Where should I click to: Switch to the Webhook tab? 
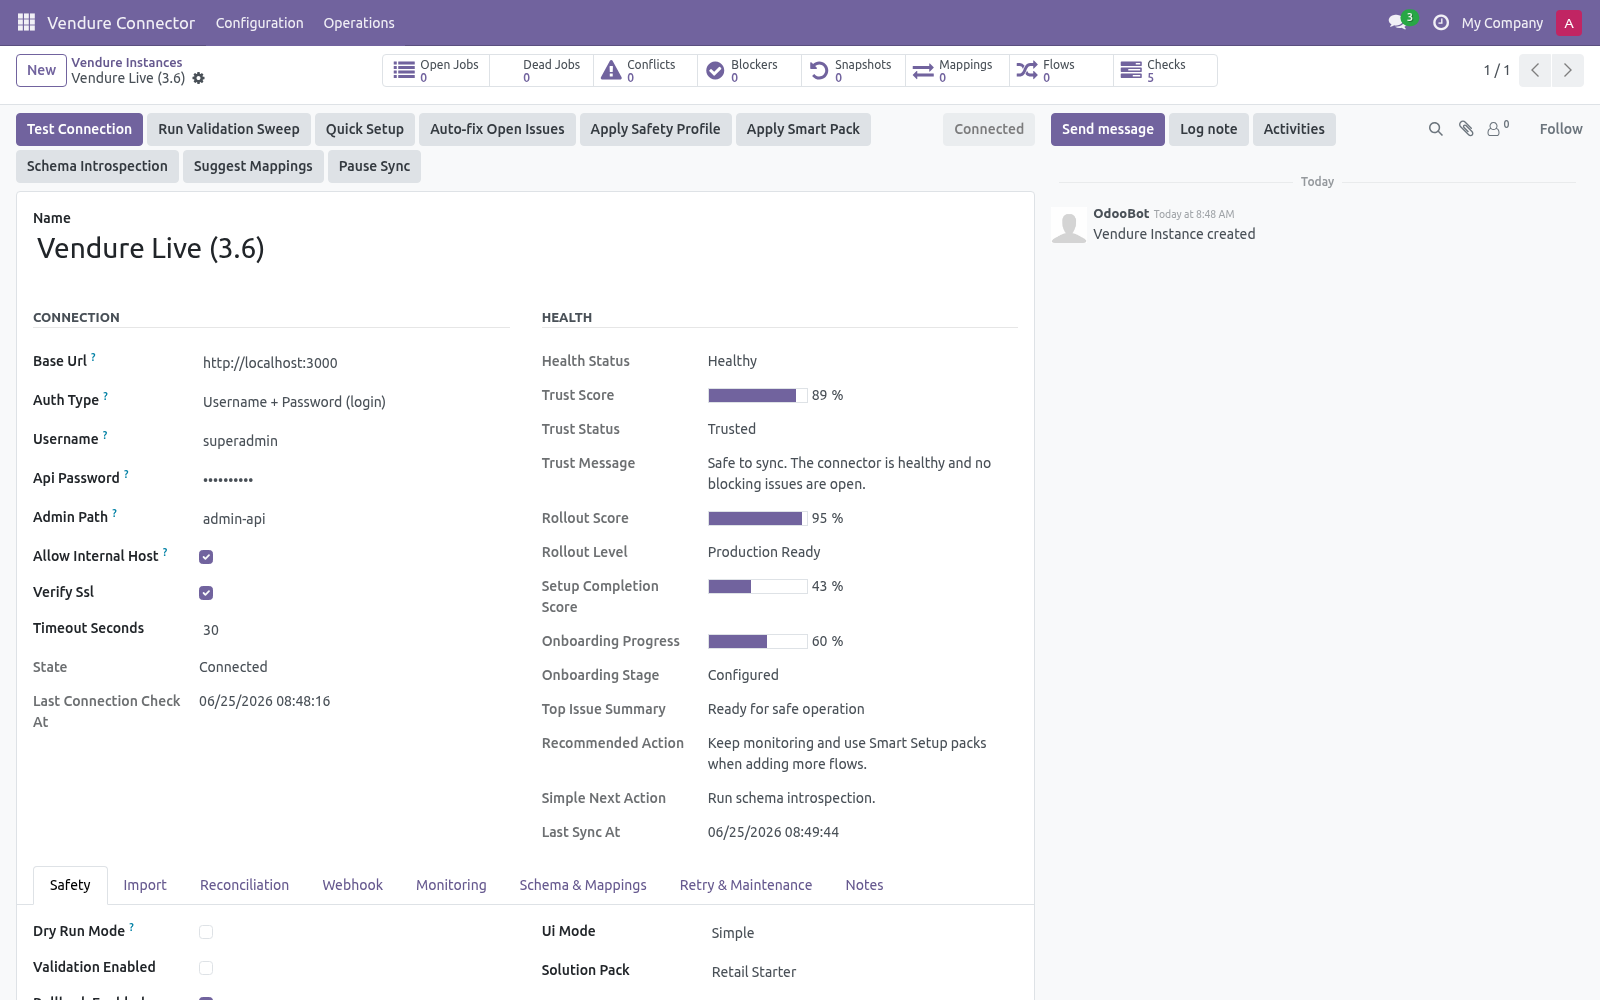pos(352,885)
